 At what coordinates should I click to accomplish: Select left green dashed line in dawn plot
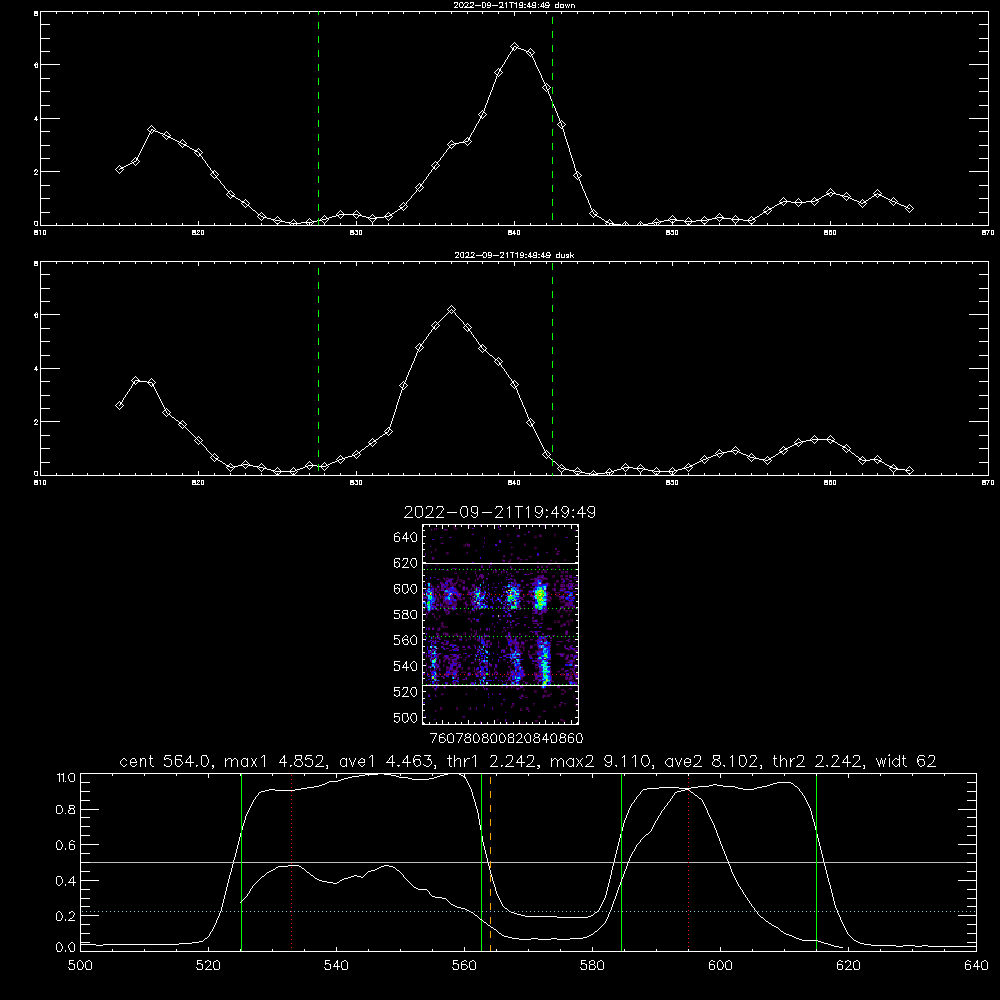point(318,118)
